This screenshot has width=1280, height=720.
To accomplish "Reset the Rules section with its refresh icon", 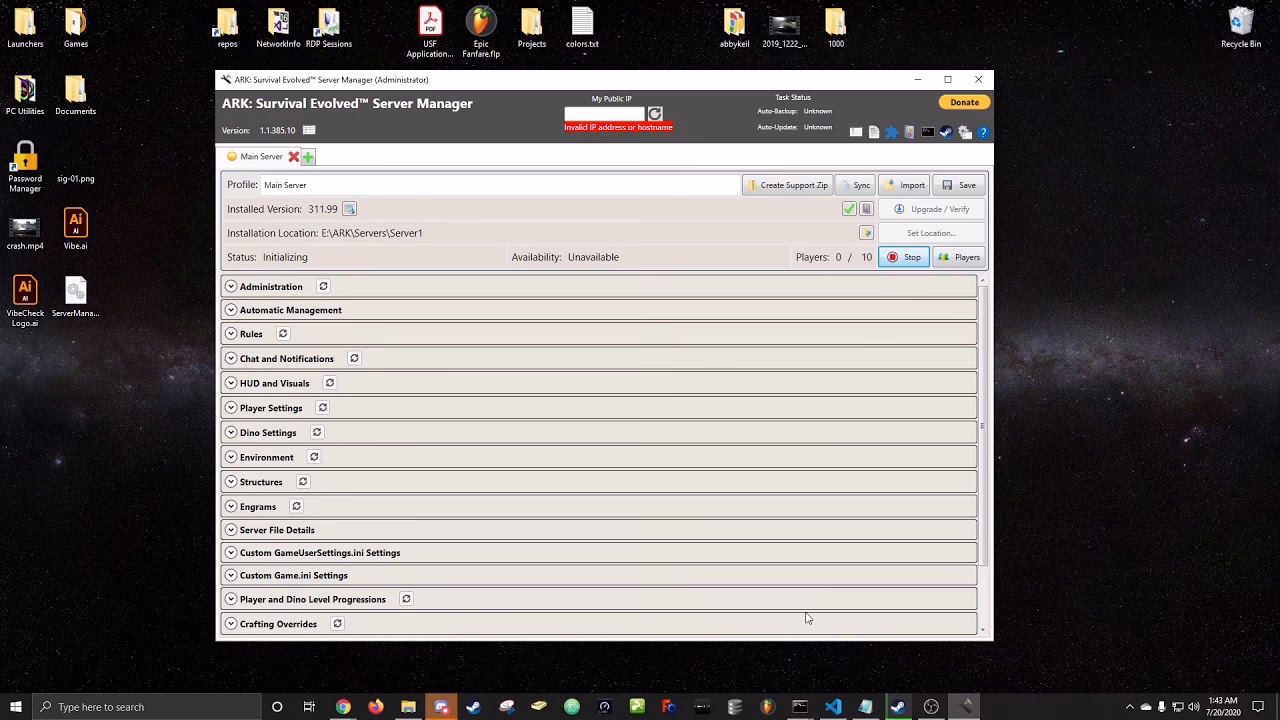I will pos(283,334).
